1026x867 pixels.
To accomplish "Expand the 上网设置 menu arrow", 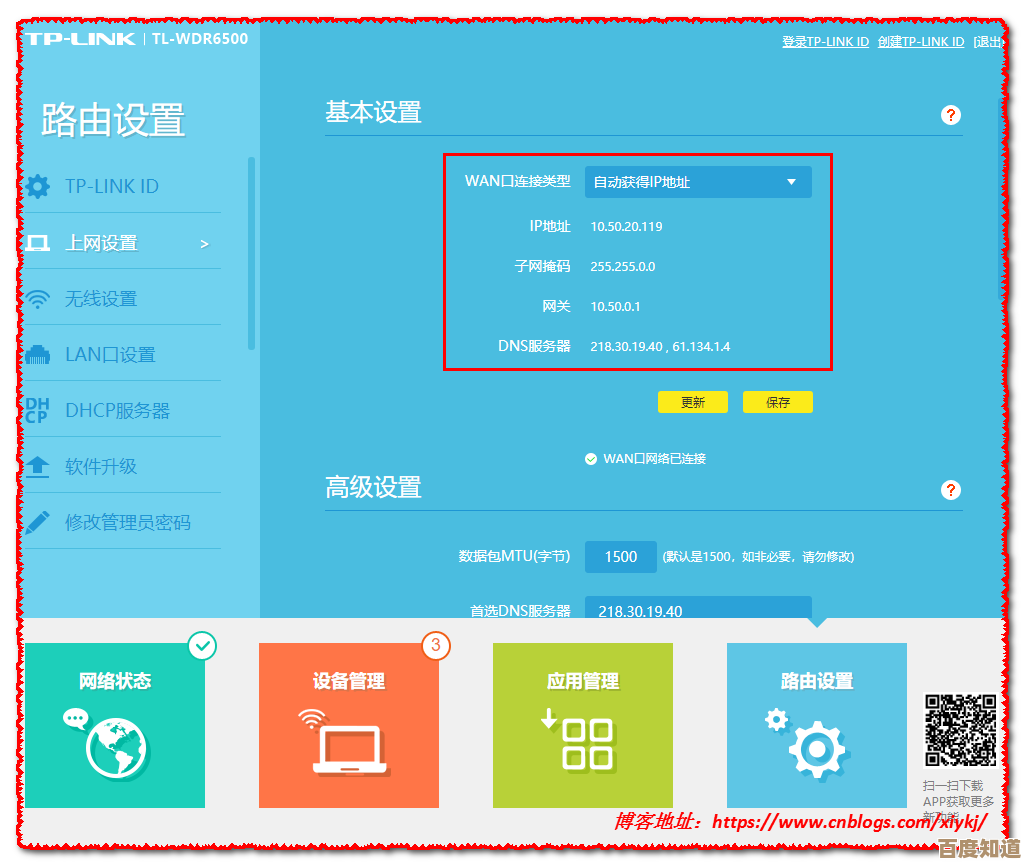I will 204,242.
